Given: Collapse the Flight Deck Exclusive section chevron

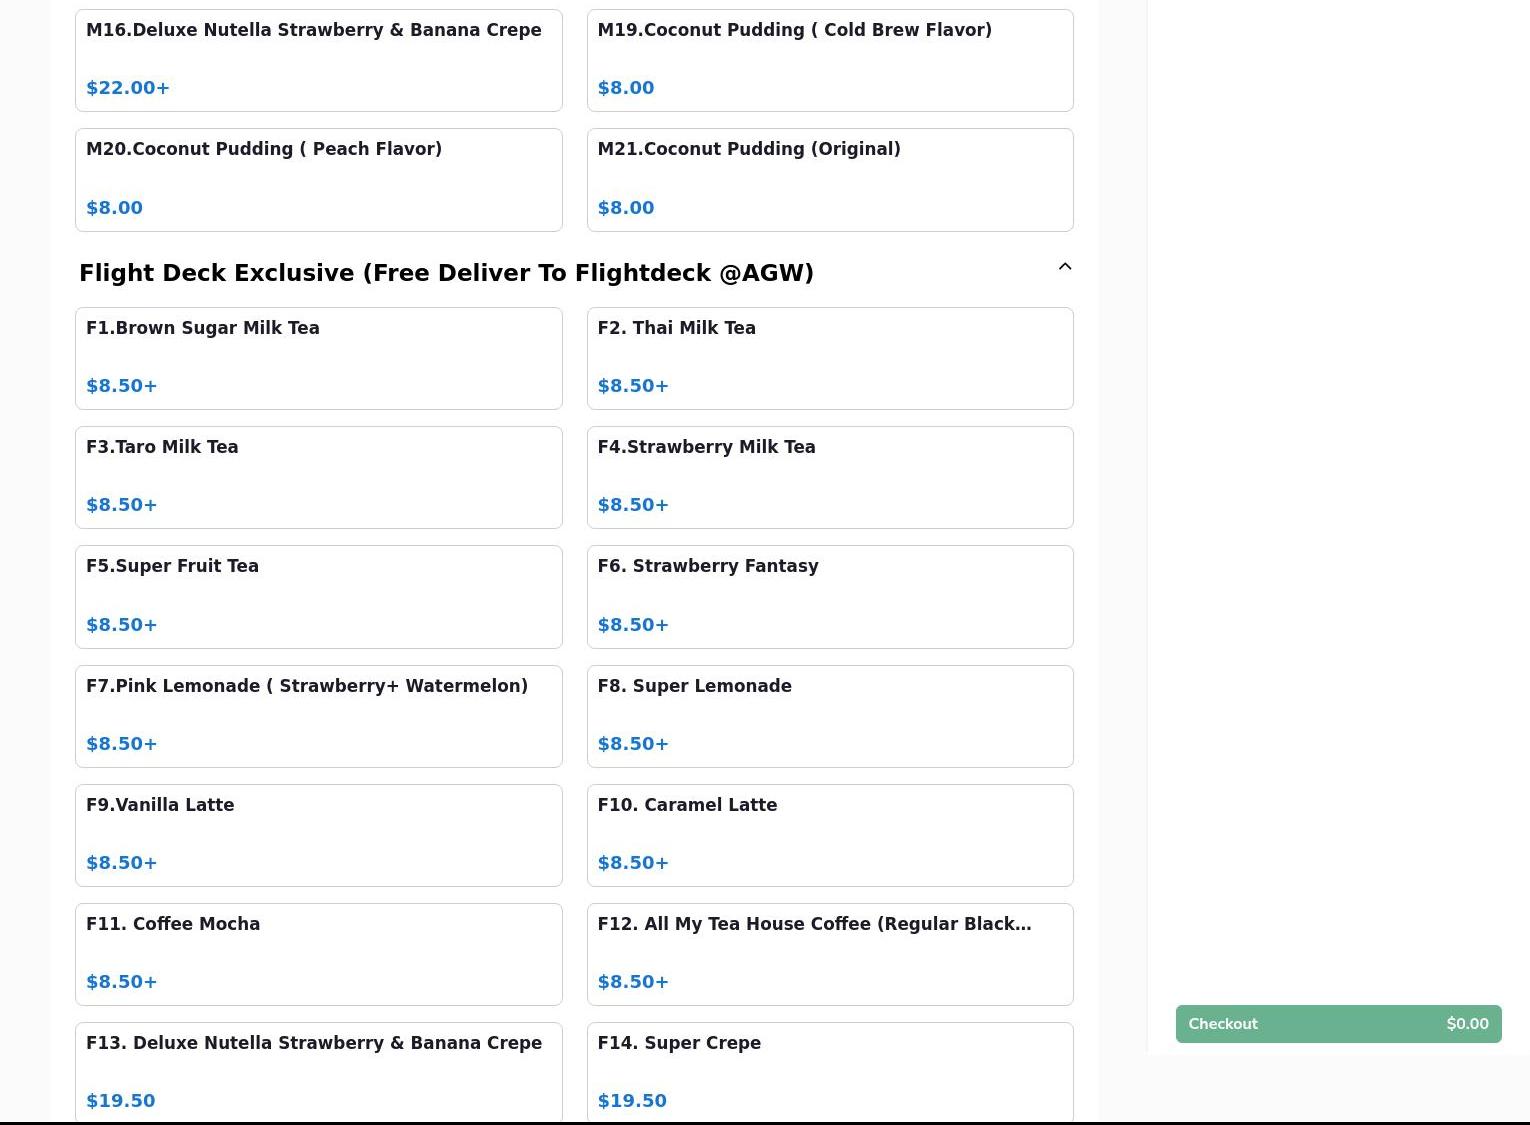Looking at the screenshot, I should tap(1064, 267).
